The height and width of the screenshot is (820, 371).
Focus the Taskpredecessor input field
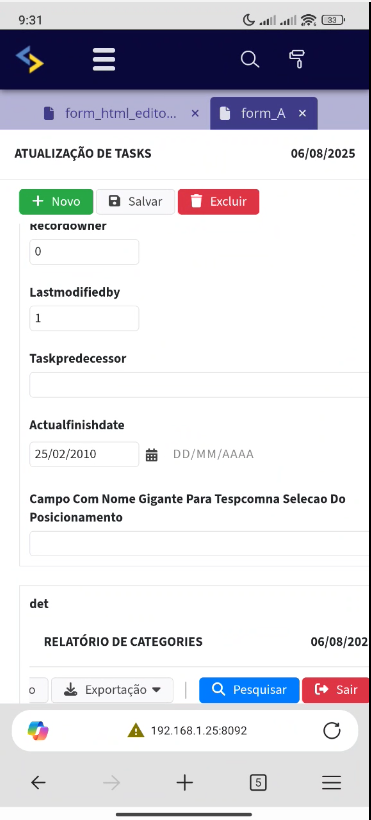point(199,385)
